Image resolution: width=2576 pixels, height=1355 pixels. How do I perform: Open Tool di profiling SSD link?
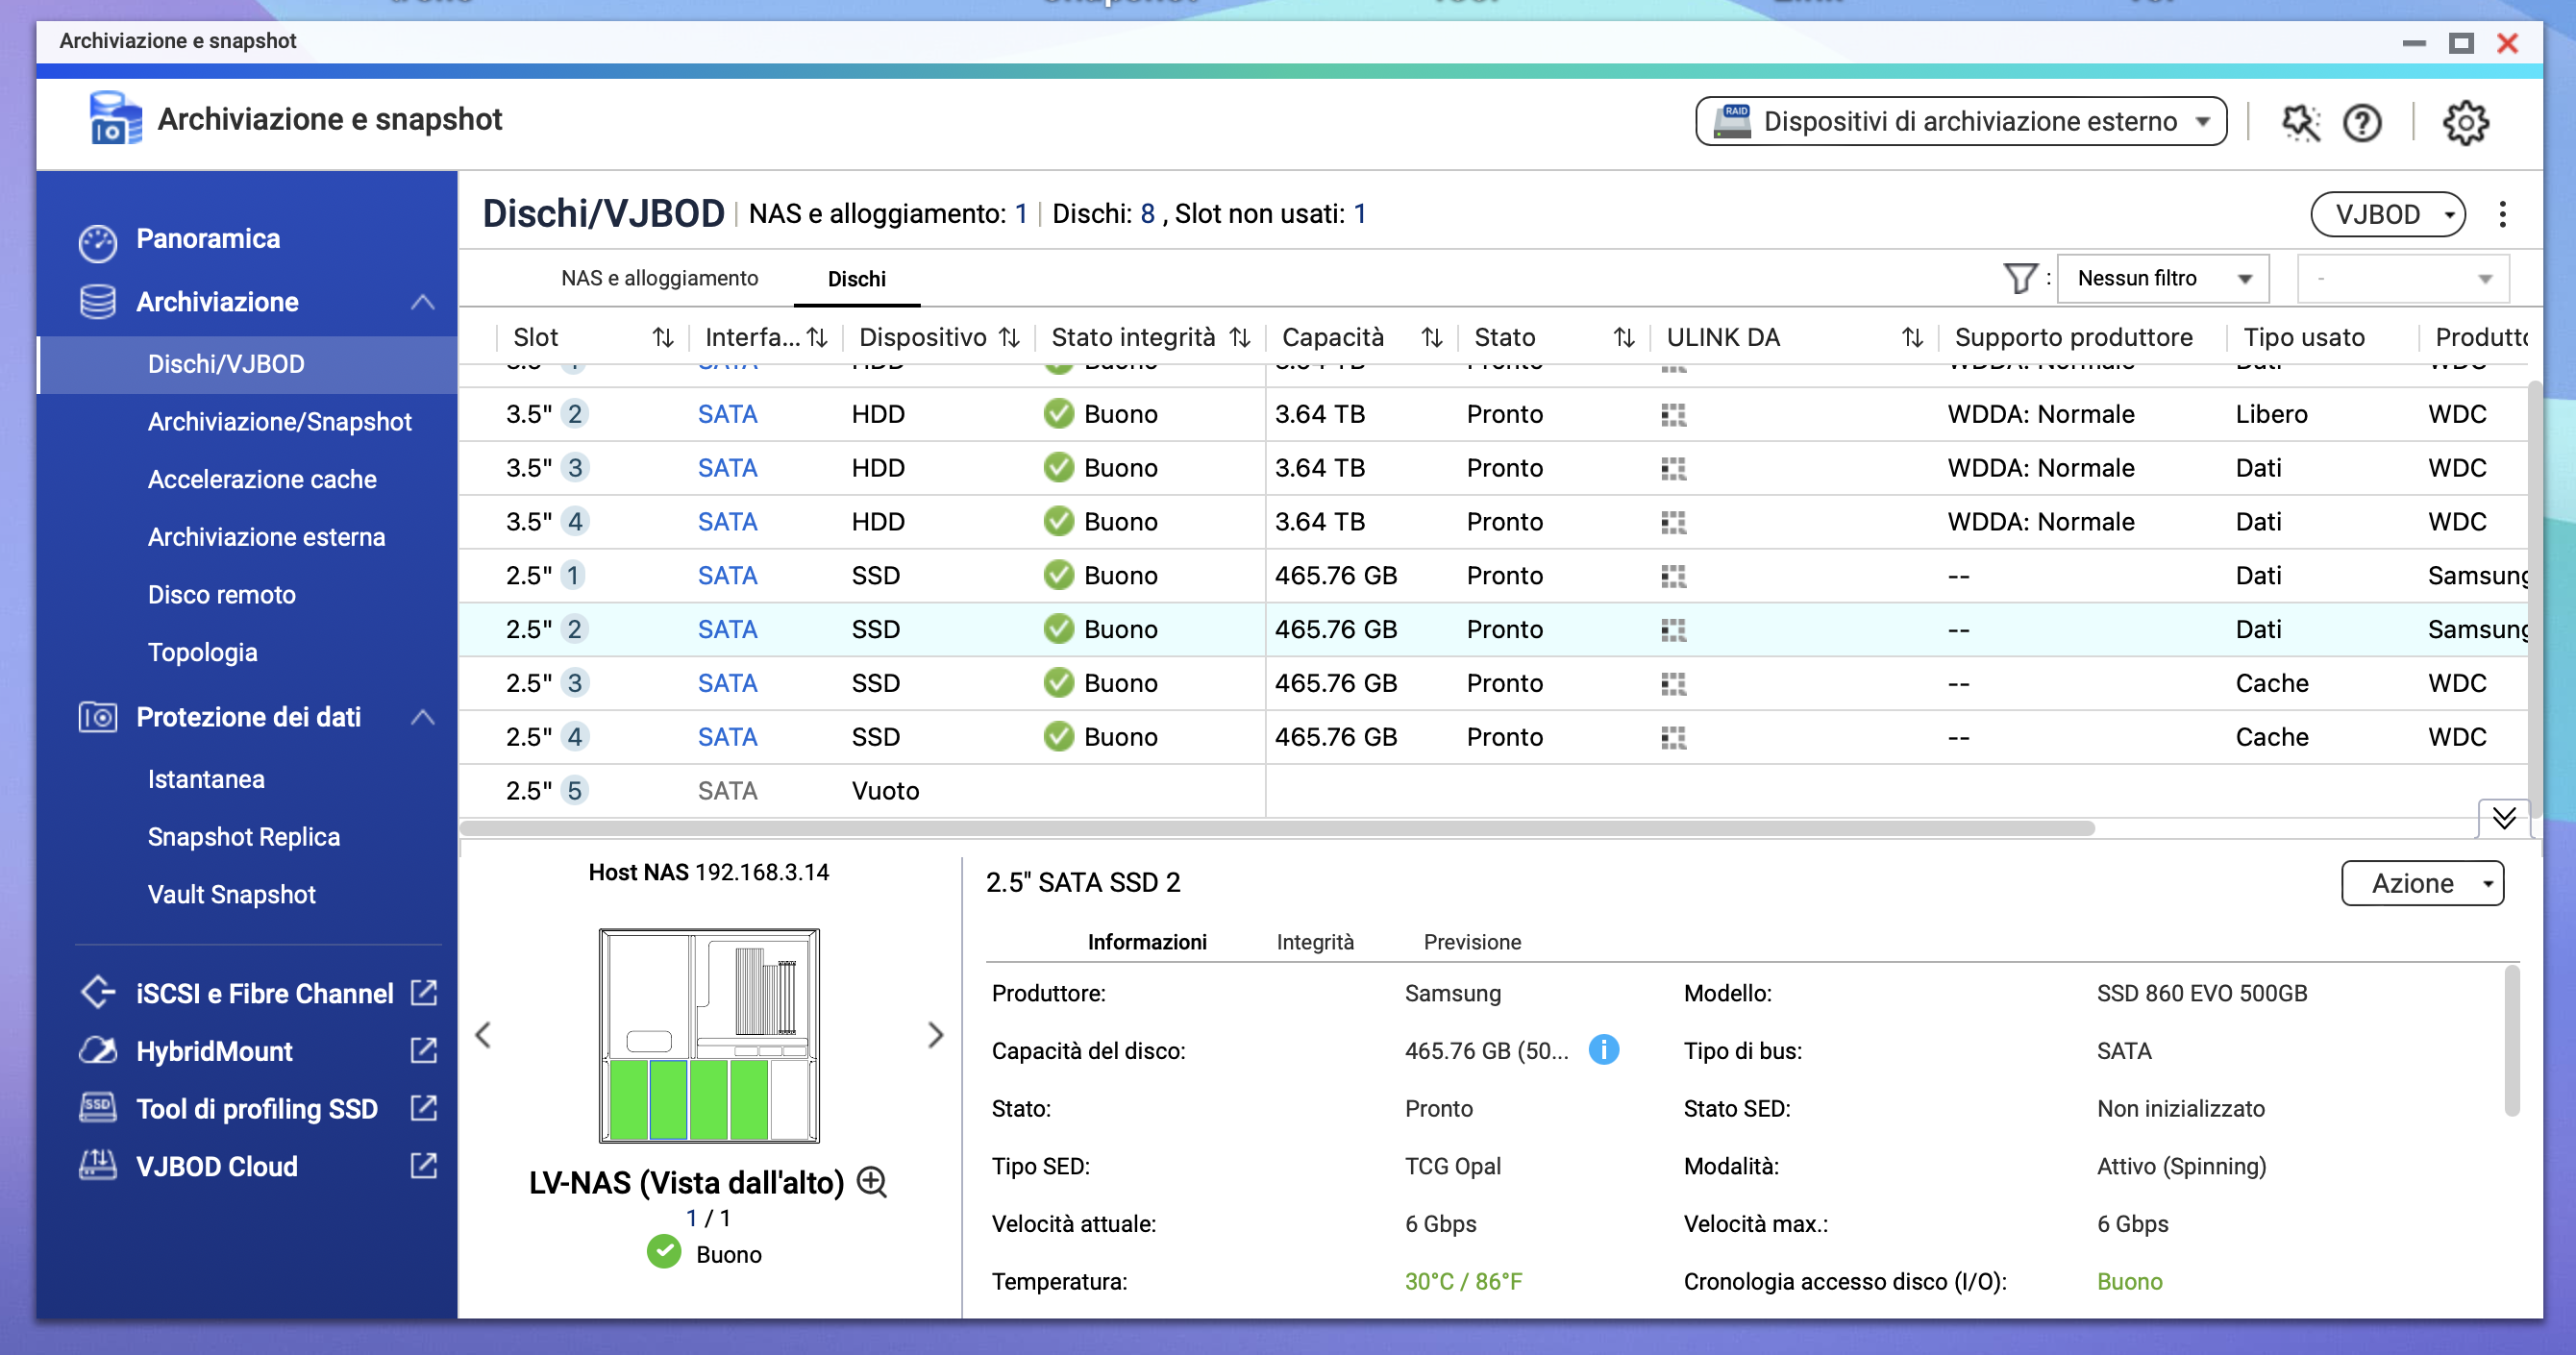[257, 1108]
